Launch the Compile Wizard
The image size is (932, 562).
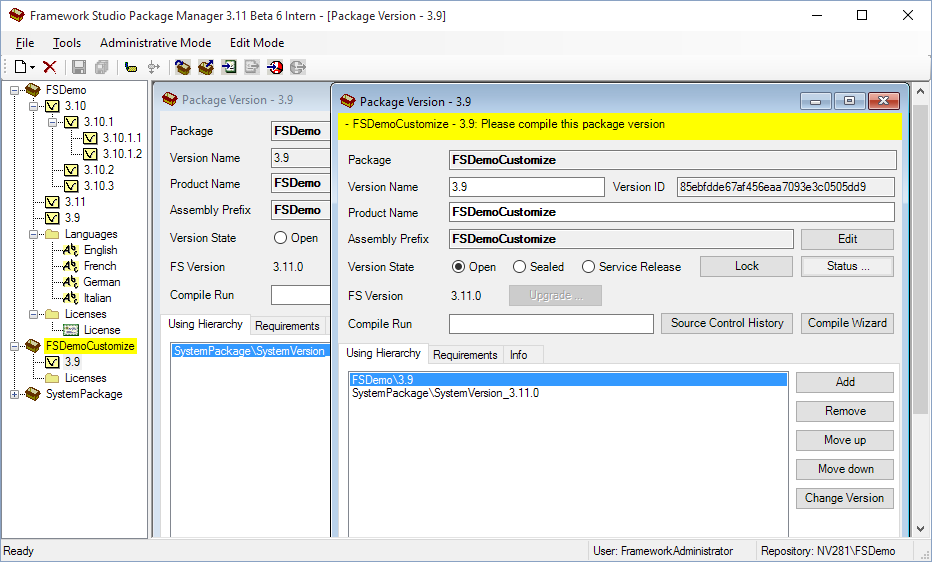(x=847, y=323)
